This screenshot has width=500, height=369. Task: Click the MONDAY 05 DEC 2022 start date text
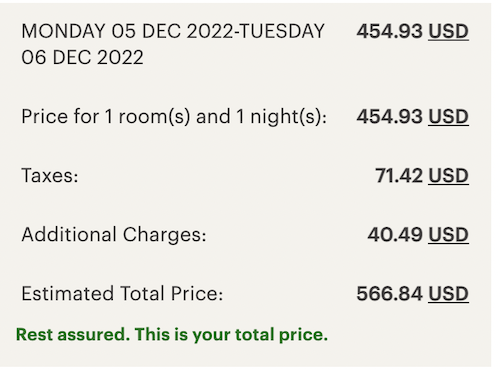pos(127,31)
